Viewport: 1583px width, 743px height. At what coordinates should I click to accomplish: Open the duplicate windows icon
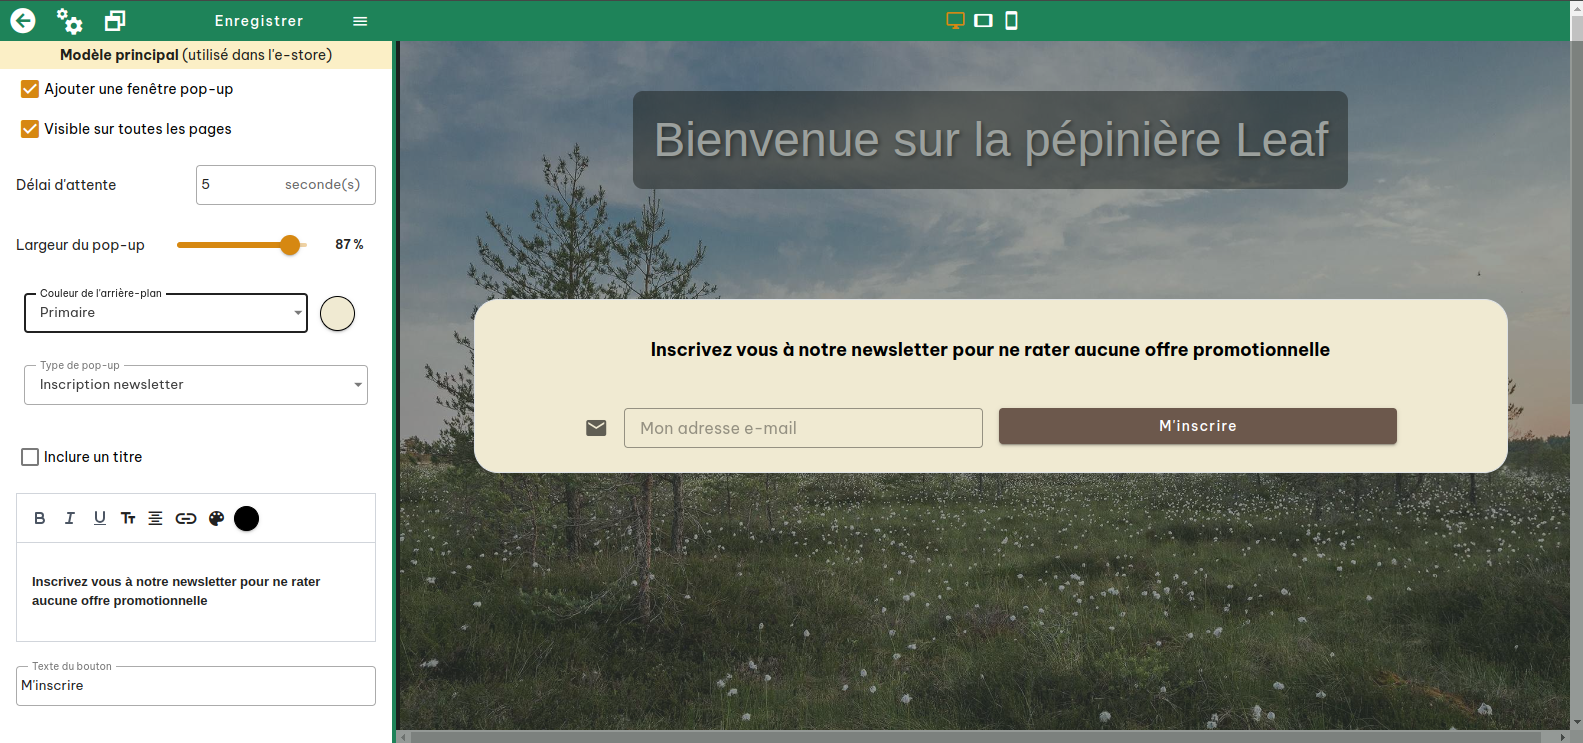tap(115, 20)
